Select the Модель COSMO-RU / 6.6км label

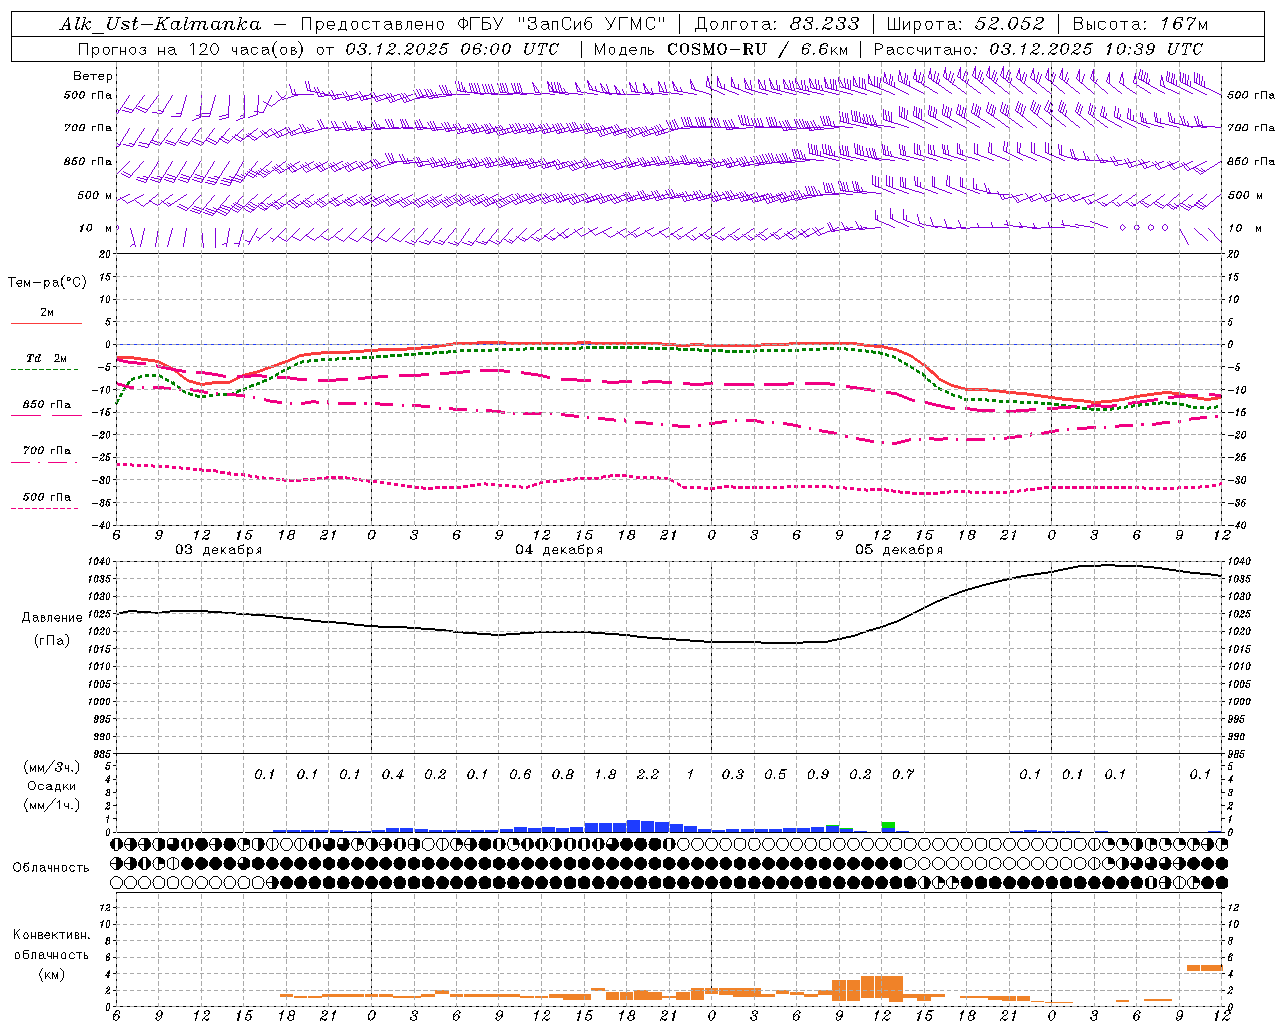click(721, 49)
